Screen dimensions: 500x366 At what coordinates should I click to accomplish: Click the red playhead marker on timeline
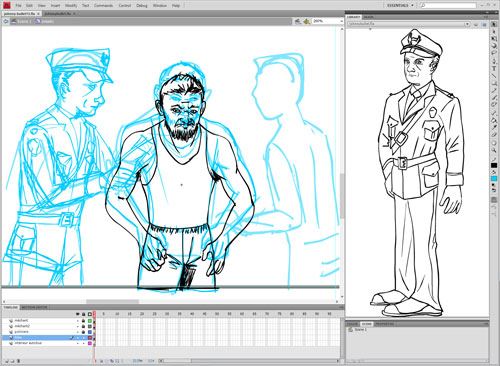click(94, 314)
